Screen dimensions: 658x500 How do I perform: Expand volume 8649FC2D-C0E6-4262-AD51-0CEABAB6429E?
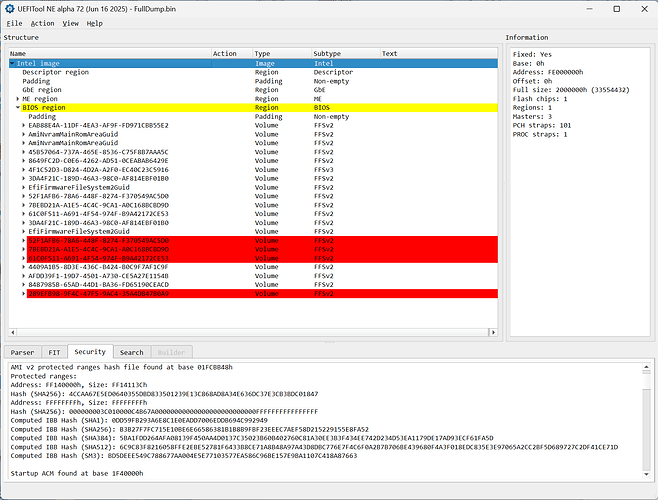[x=24, y=161]
